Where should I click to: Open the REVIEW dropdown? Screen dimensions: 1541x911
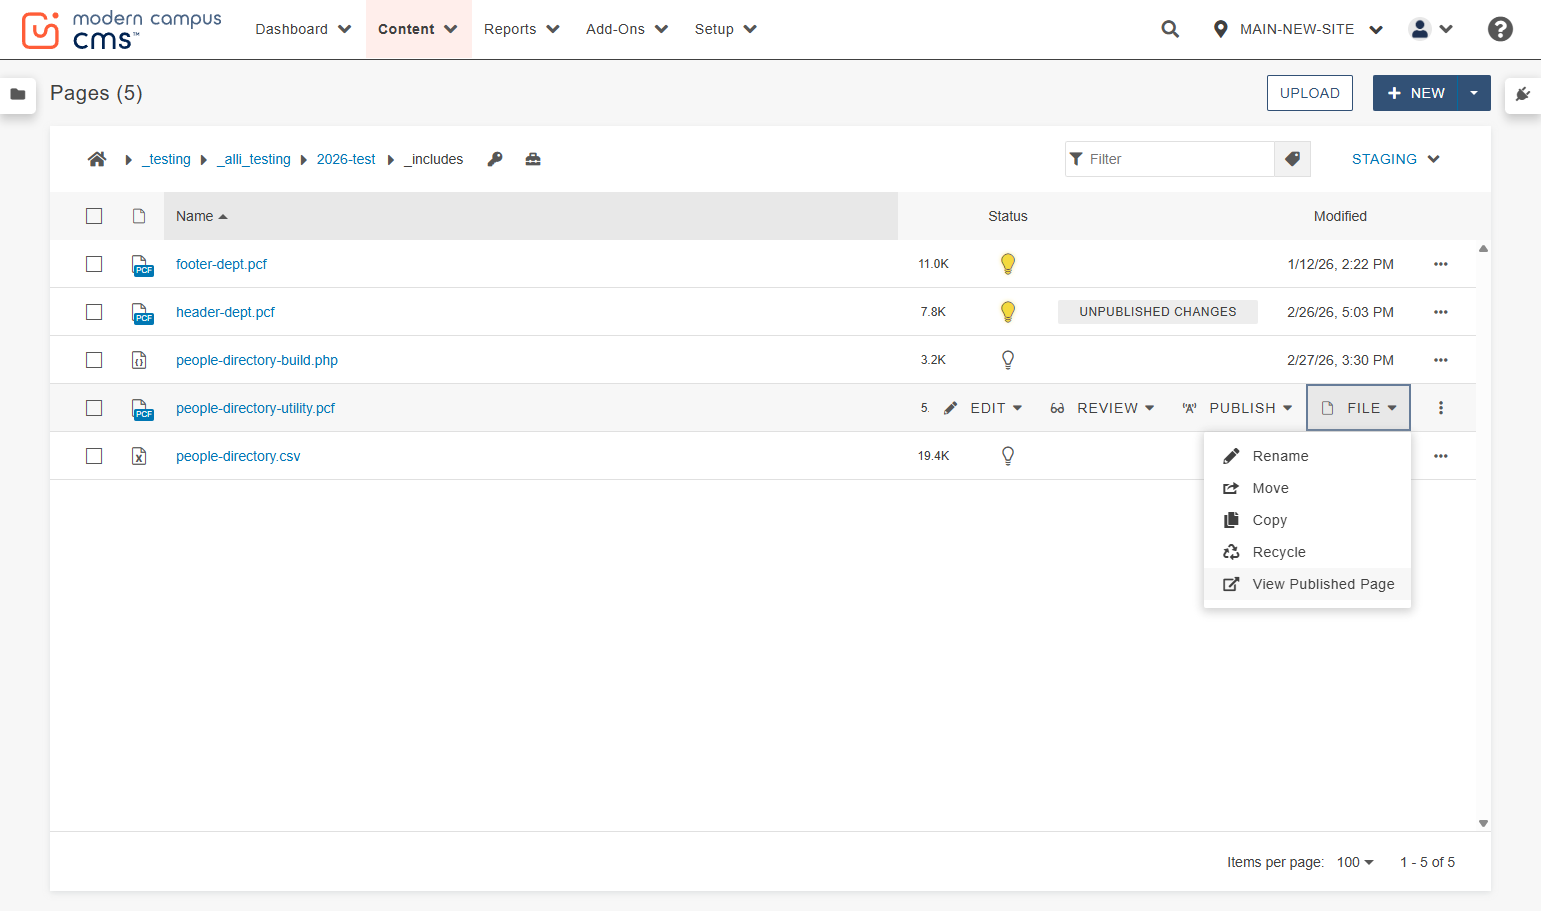[1102, 408]
